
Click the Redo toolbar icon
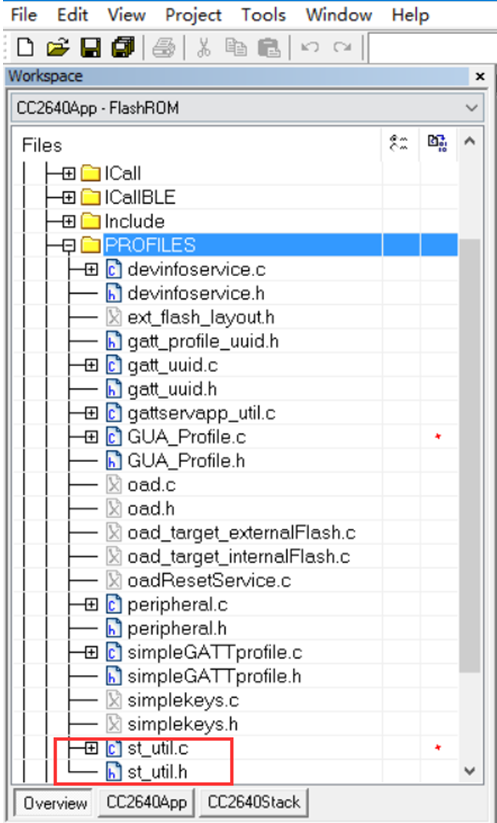click(342, 47)
